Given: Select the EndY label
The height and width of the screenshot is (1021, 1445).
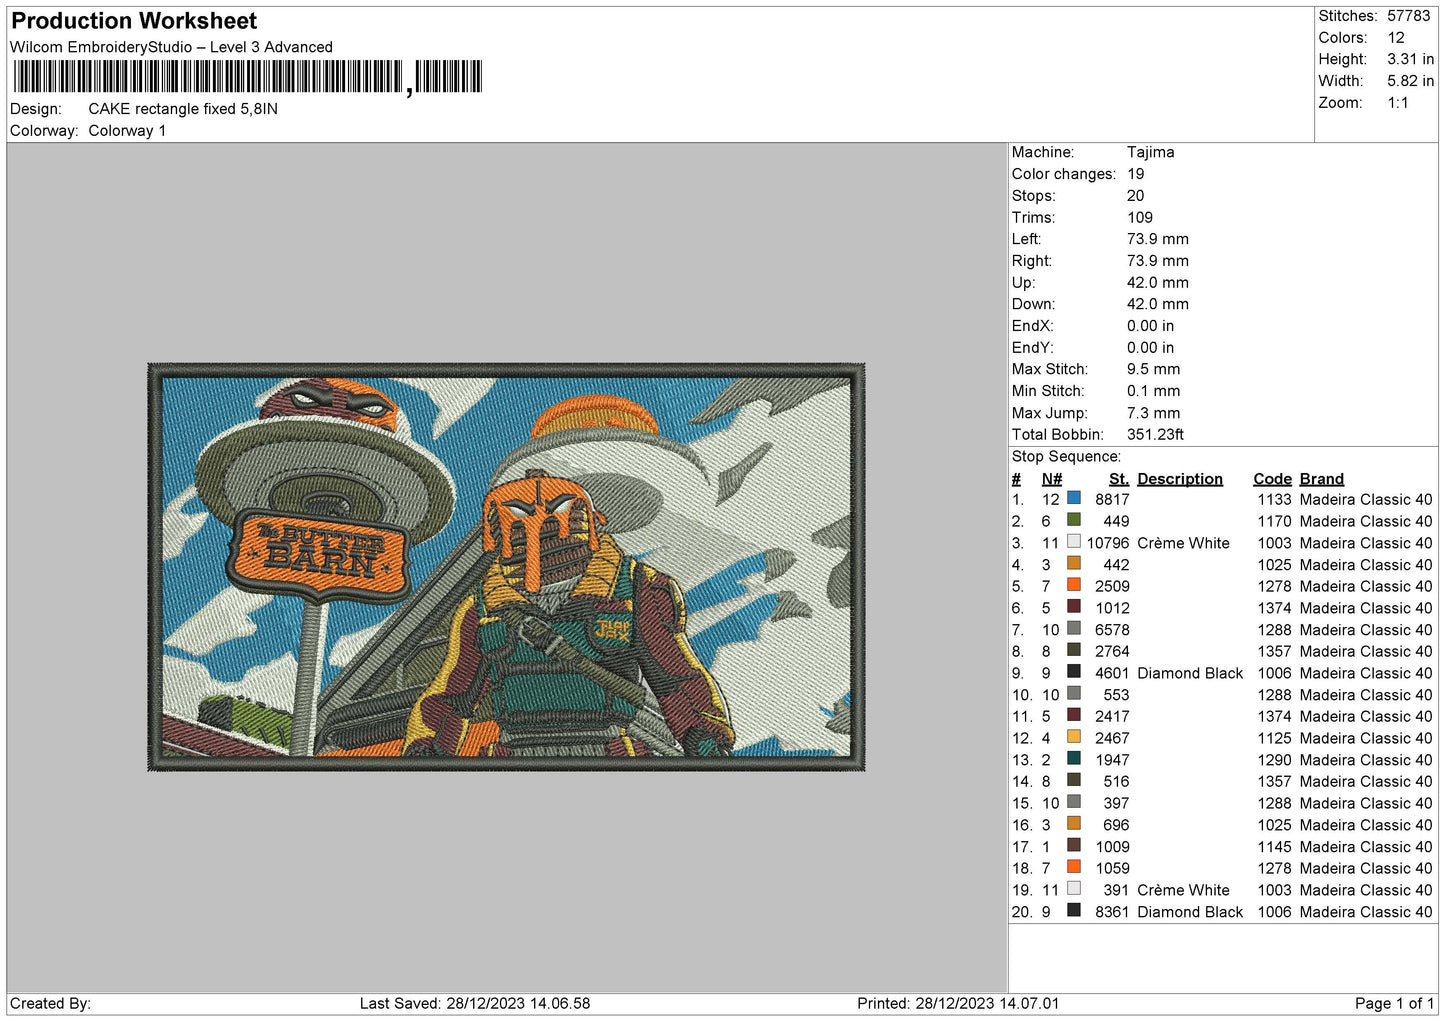Looking at the screenshot, I should point(1033,348).
